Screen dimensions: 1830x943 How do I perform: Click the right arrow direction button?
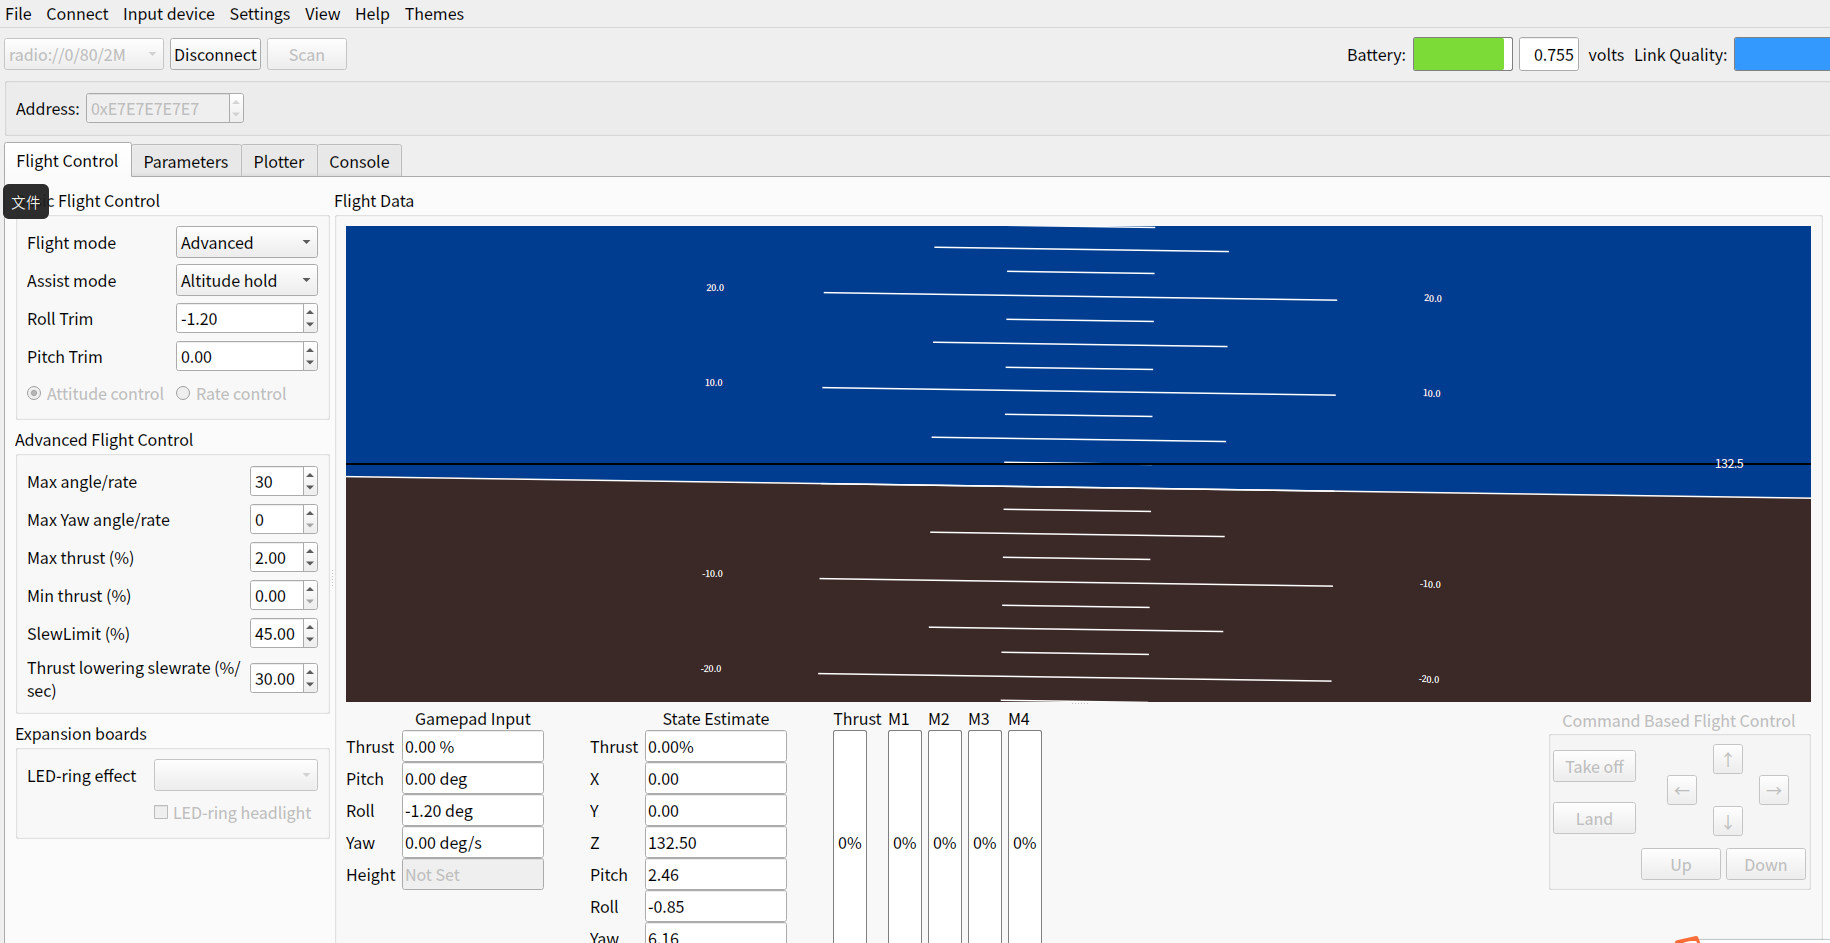tap(1773, 791)
